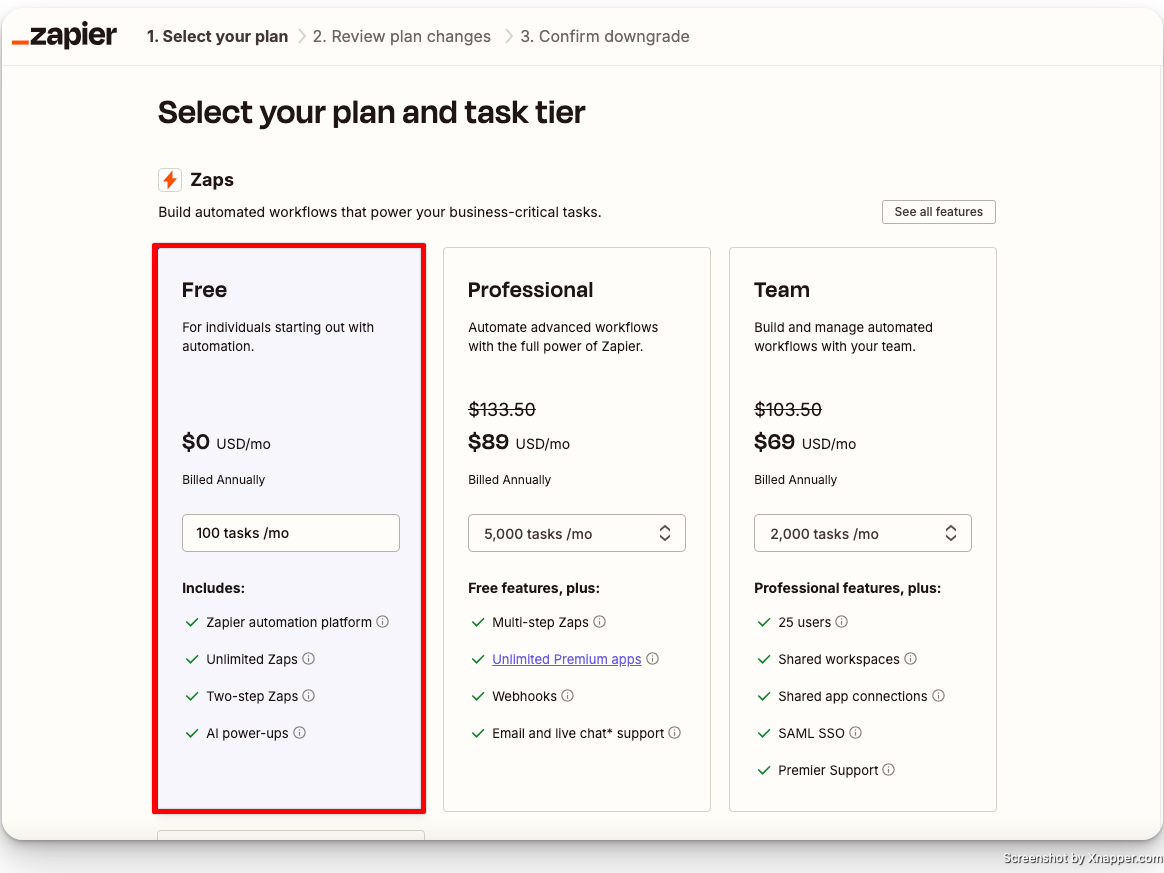Click the Professional features, plus: label
The image size is (1164, 873).
click(x=847, y=588)
